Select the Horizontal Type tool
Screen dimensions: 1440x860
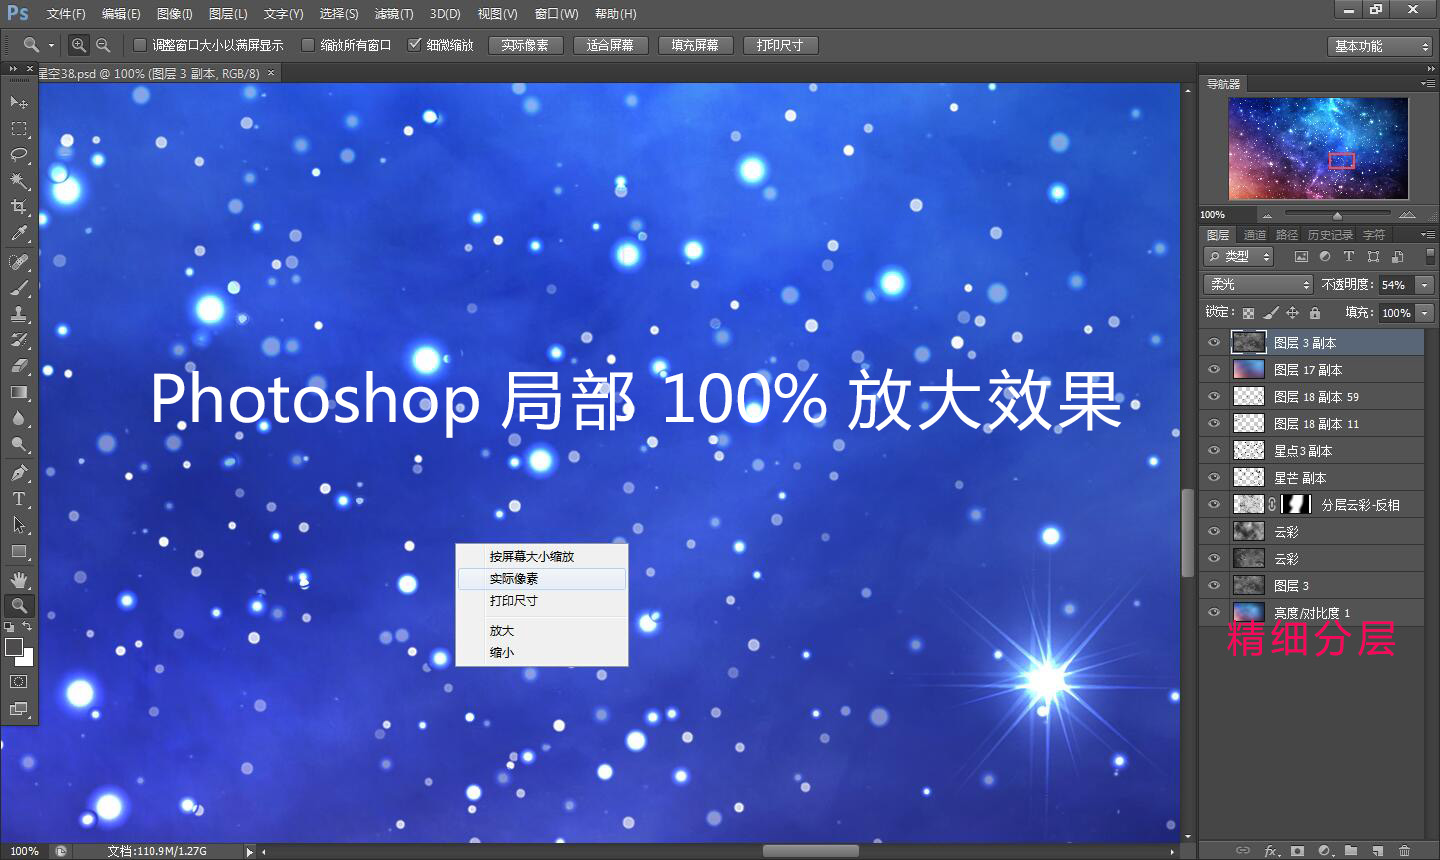tap(19, 498)
